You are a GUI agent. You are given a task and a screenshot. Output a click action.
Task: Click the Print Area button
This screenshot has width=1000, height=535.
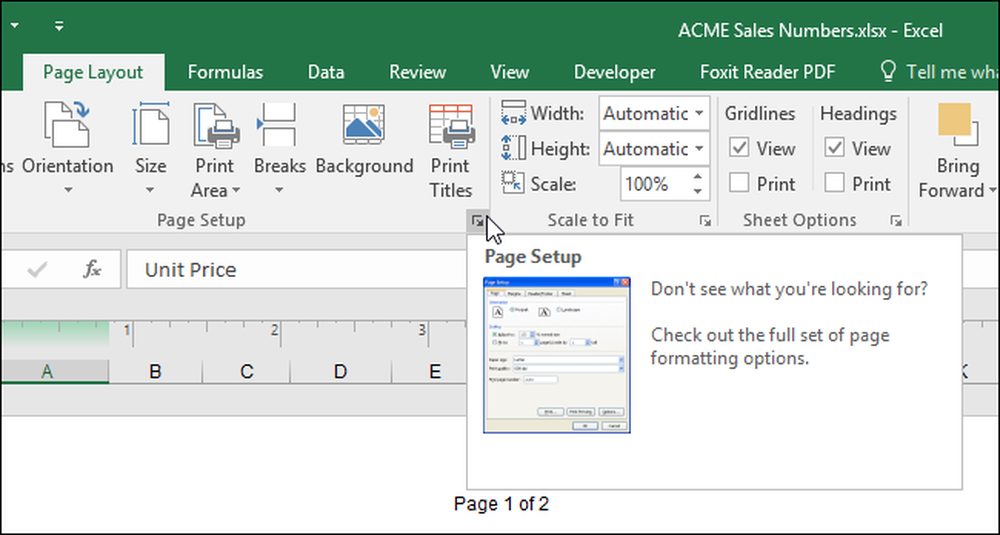tap(216, 149)
